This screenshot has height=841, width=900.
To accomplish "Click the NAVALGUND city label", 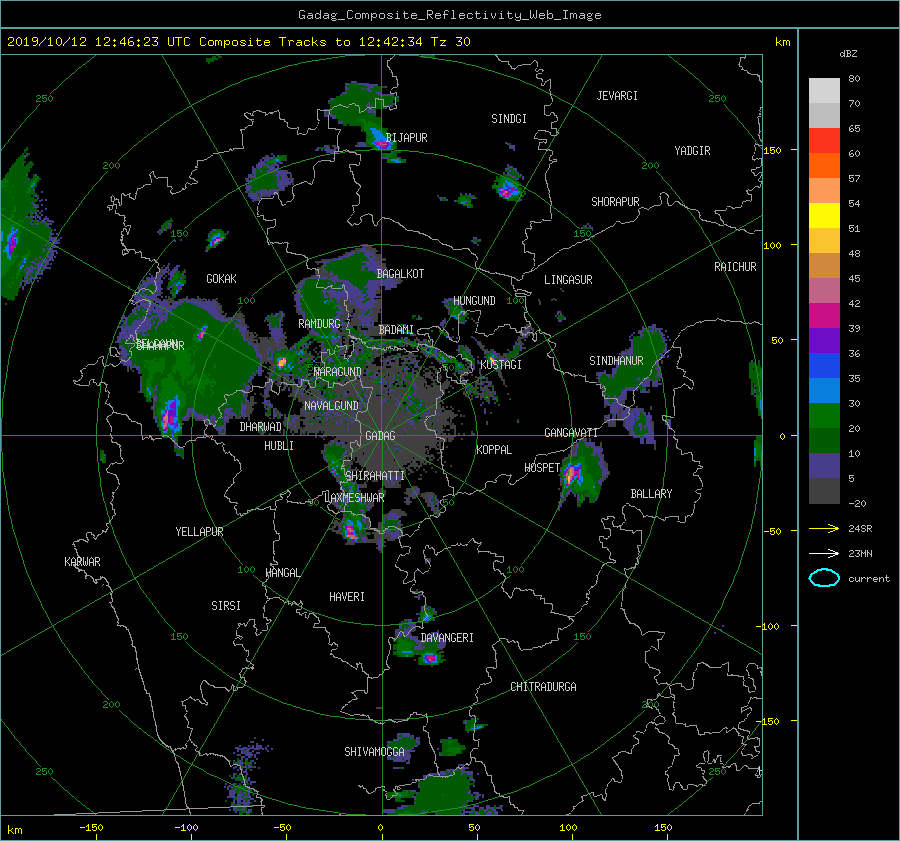I will click(x=331, y=406).
